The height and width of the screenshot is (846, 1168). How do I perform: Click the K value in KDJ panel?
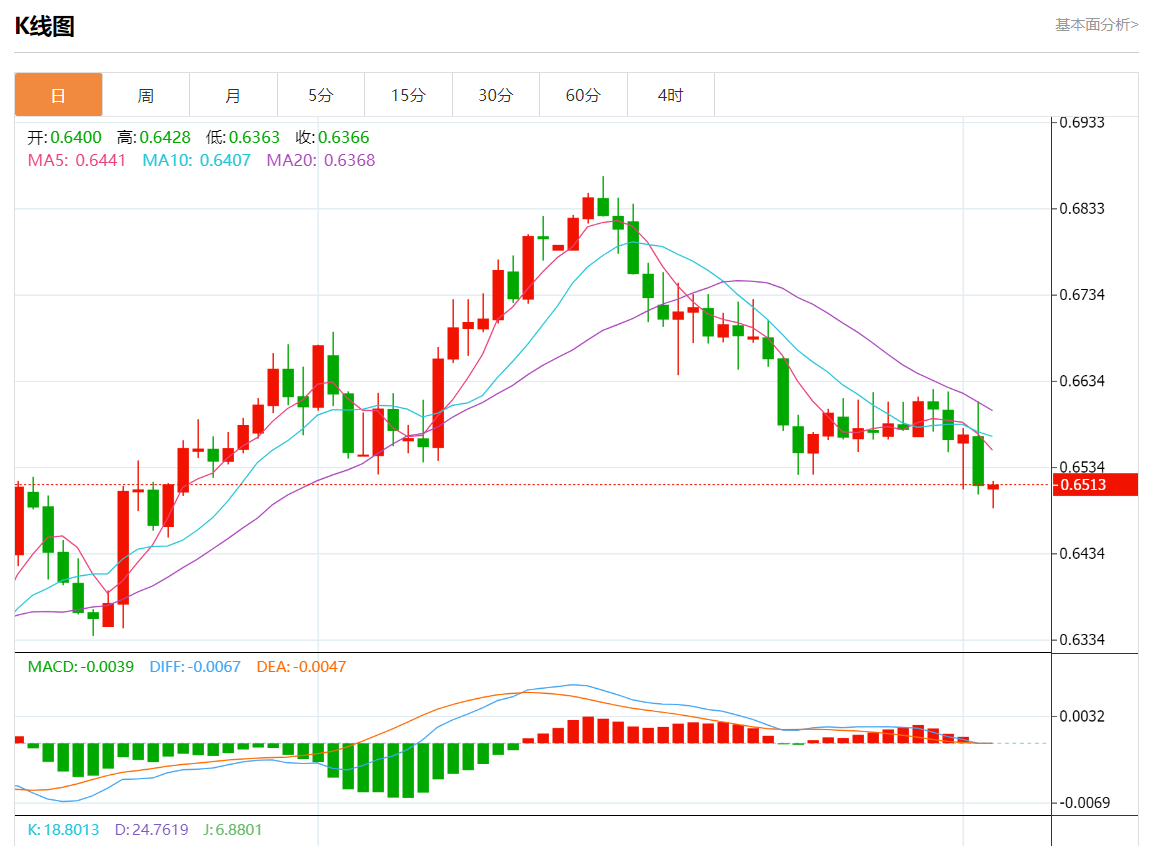tap(63, 830)
